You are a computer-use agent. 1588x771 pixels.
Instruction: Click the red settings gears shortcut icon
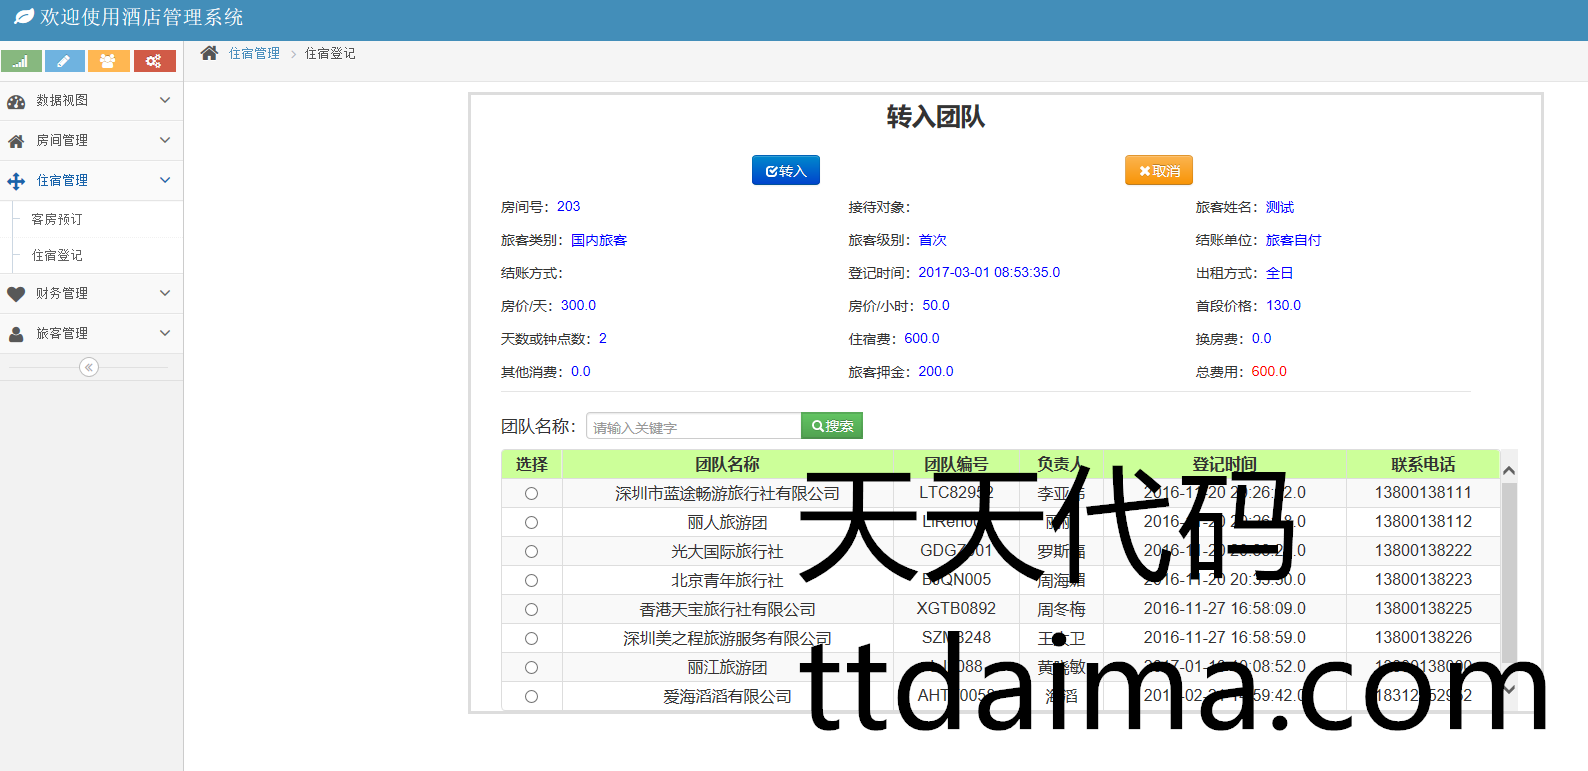154,61
